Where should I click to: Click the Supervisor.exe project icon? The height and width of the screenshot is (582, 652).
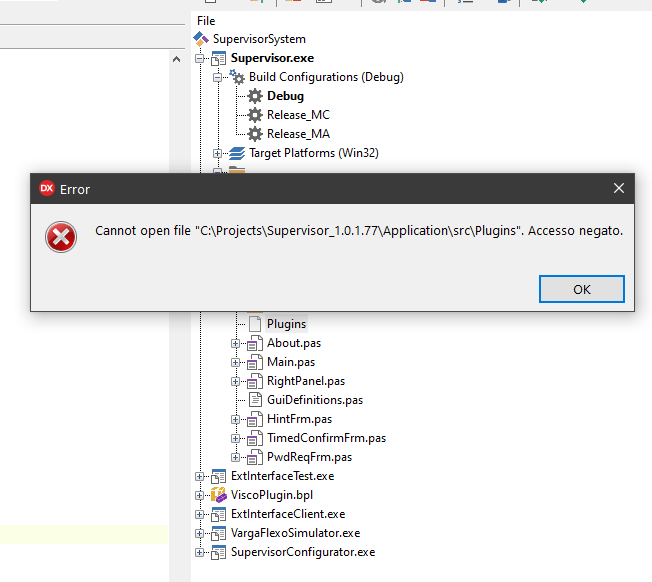tap(218, 58)
